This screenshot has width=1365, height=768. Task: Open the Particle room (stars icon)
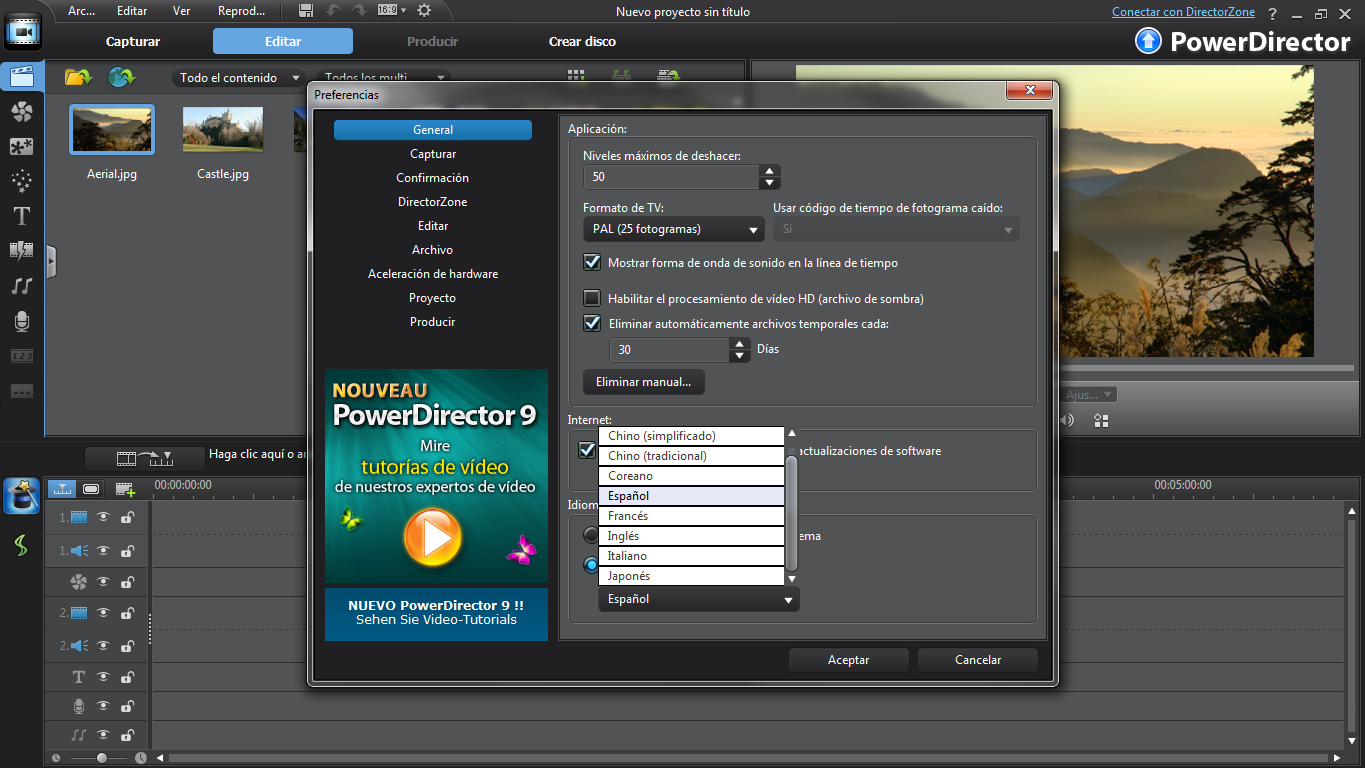(x=21, y=182)
